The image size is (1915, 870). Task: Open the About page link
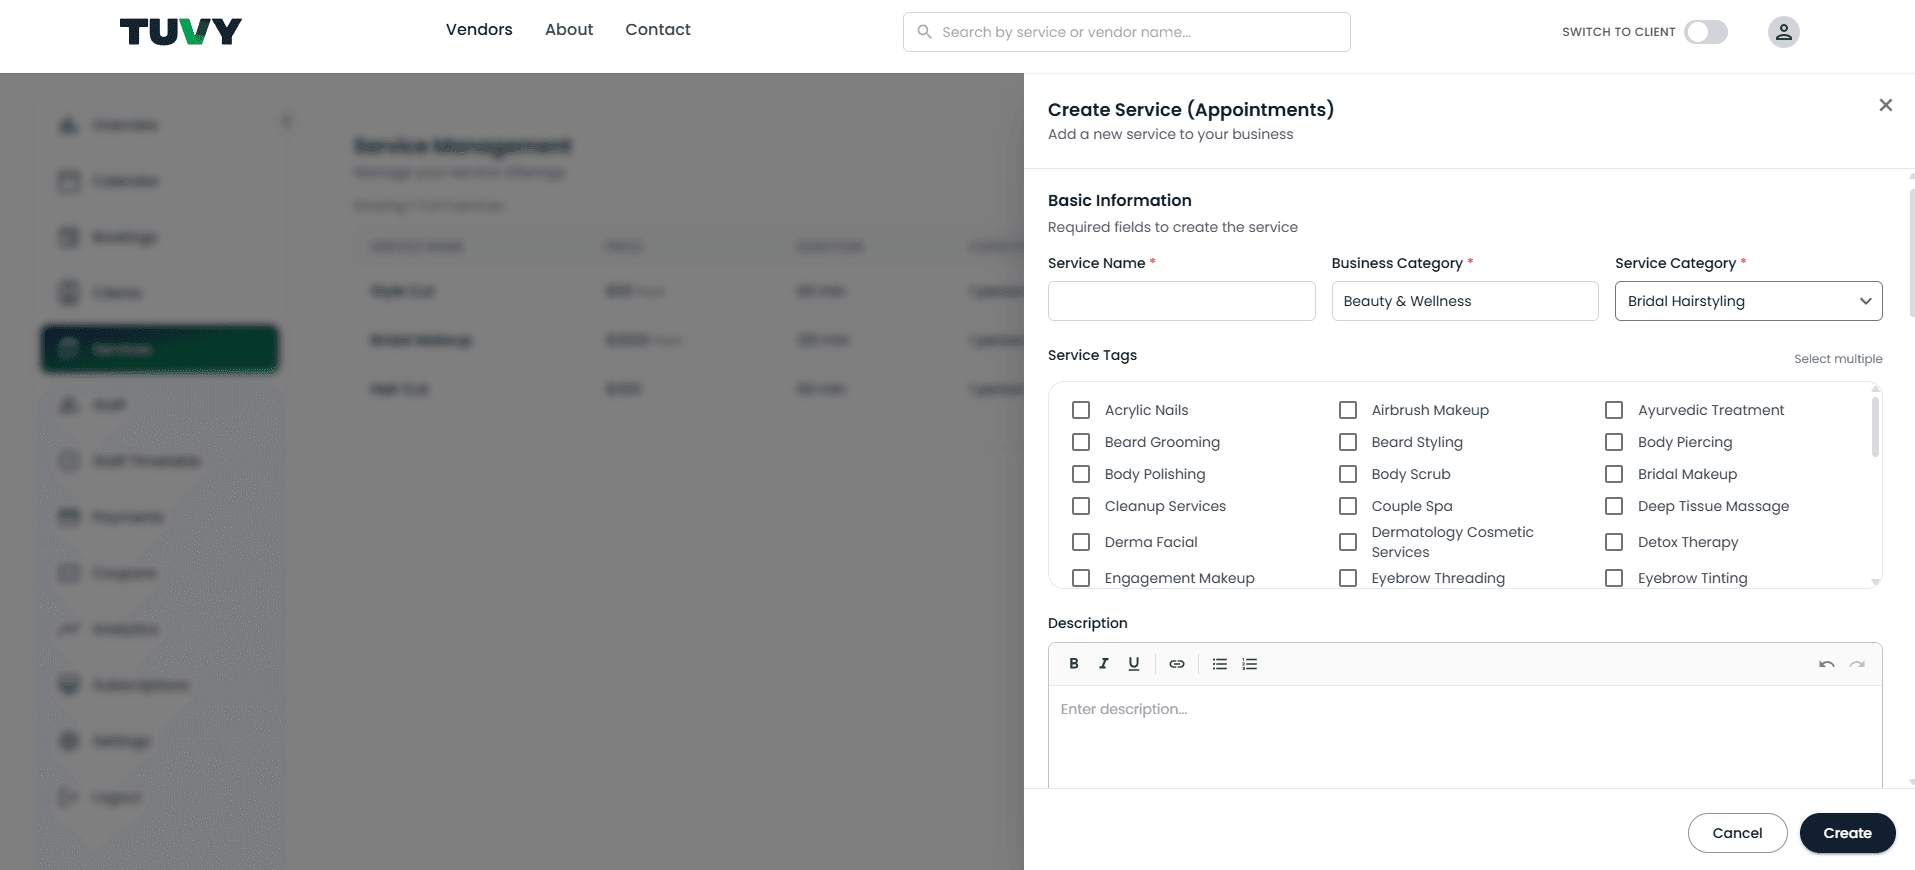(569, 30)
